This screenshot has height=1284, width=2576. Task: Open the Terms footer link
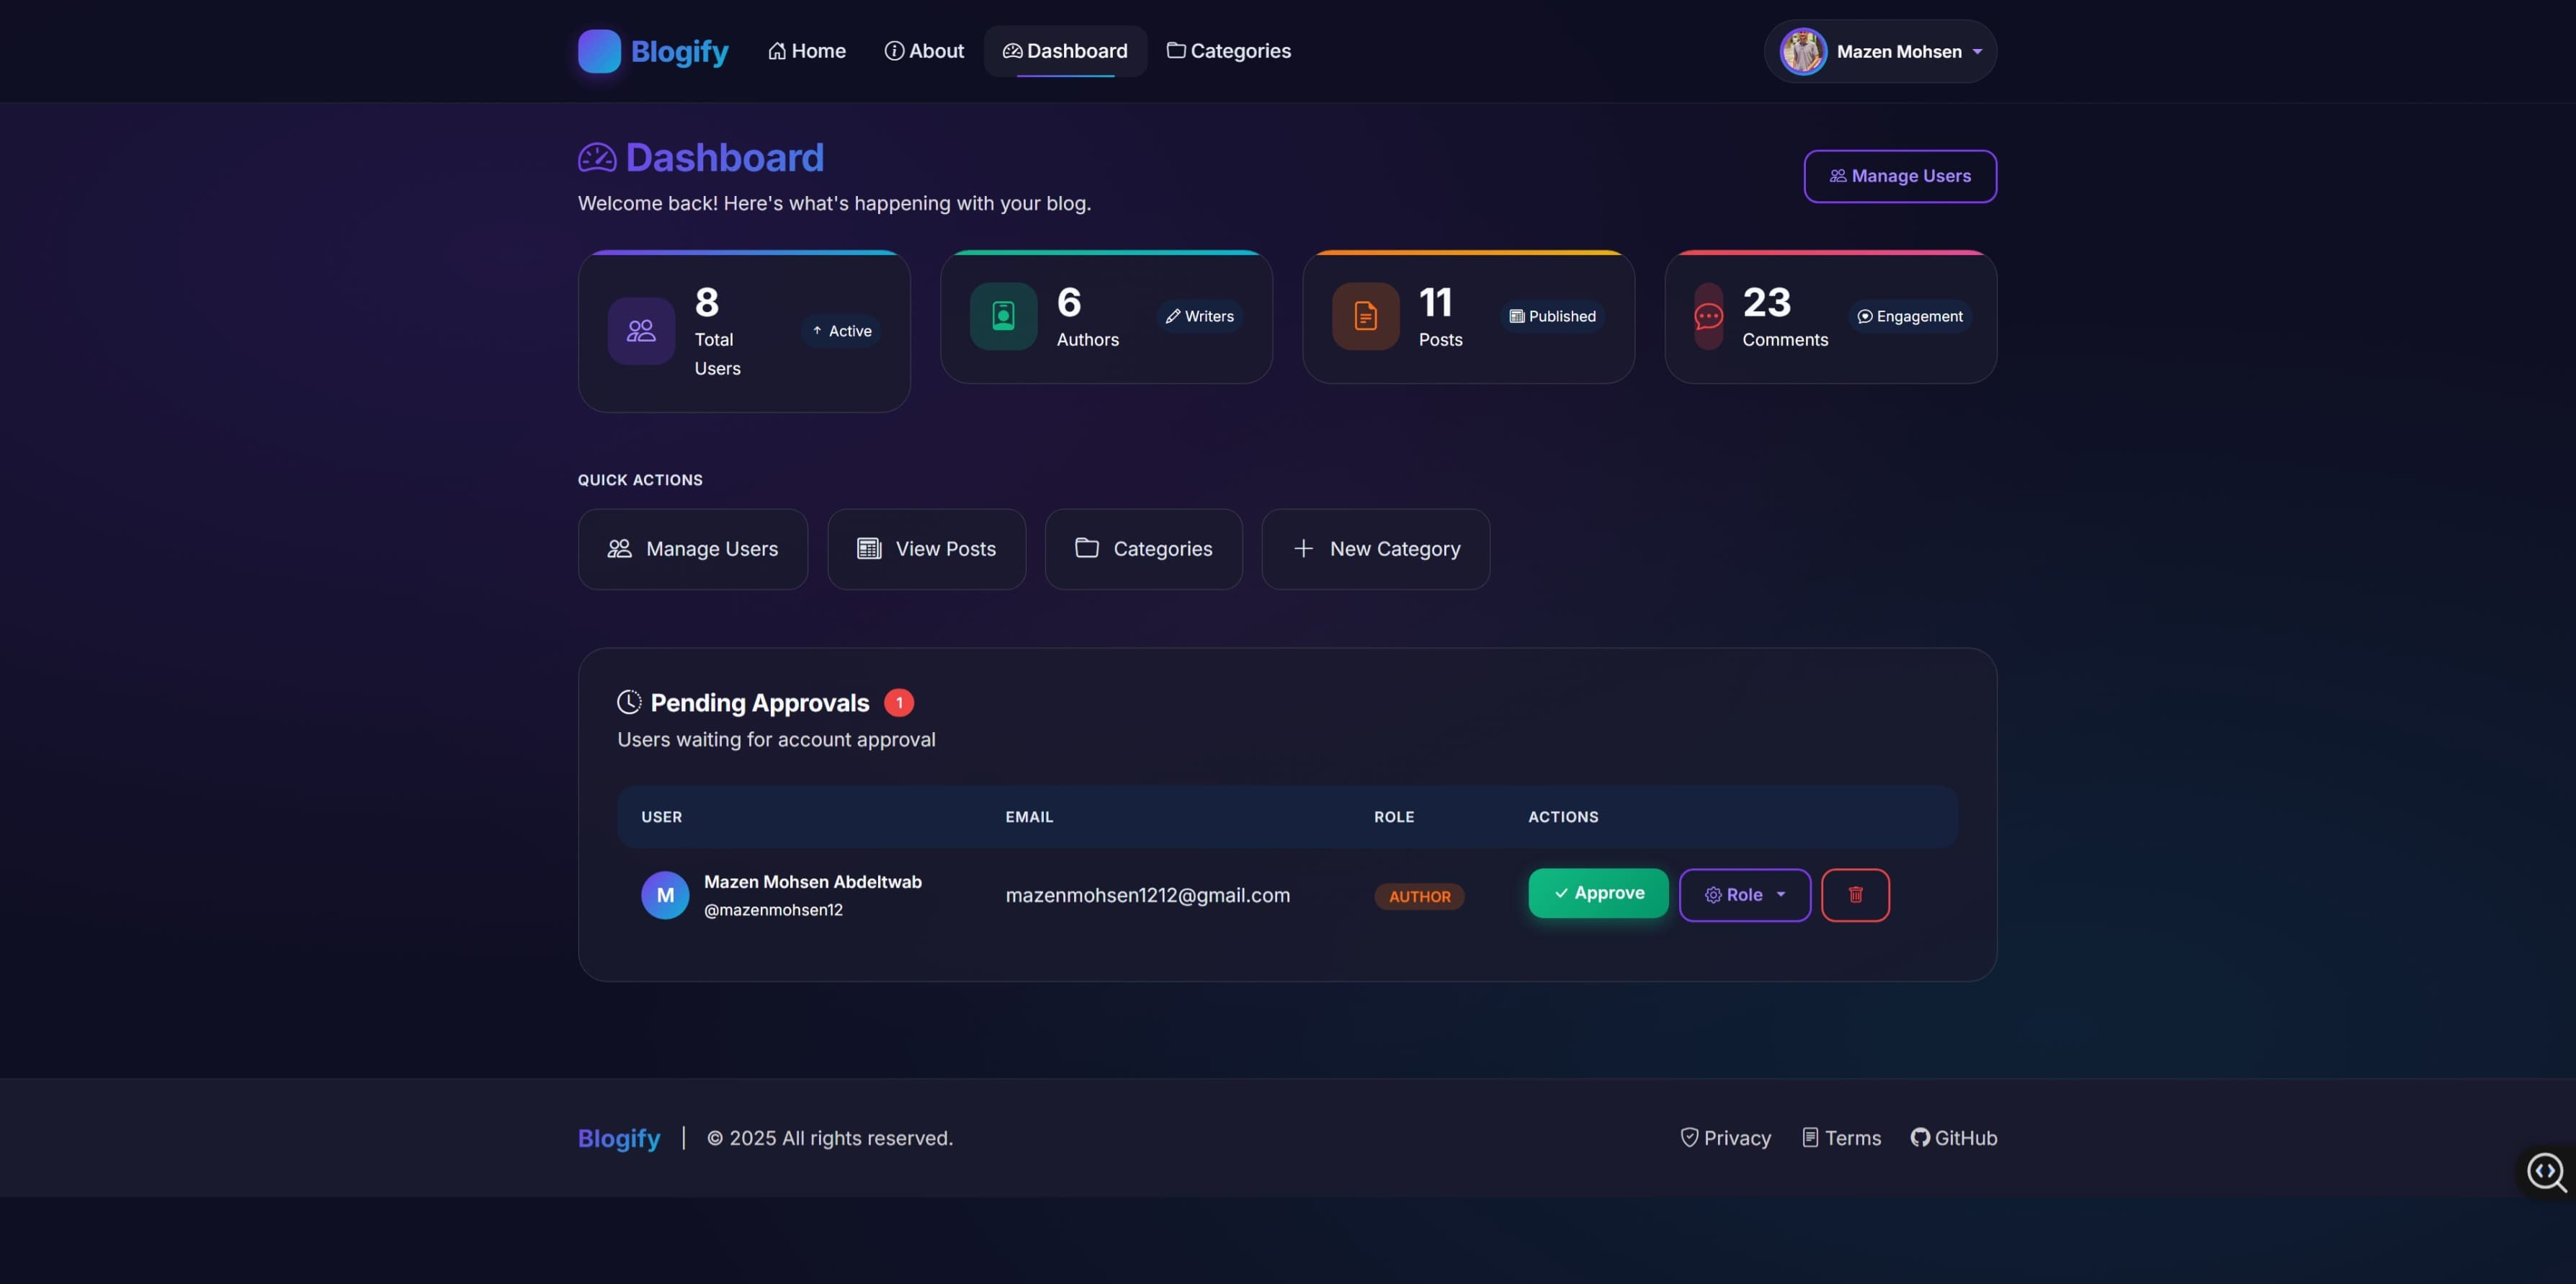(x=1841, y=1138)
